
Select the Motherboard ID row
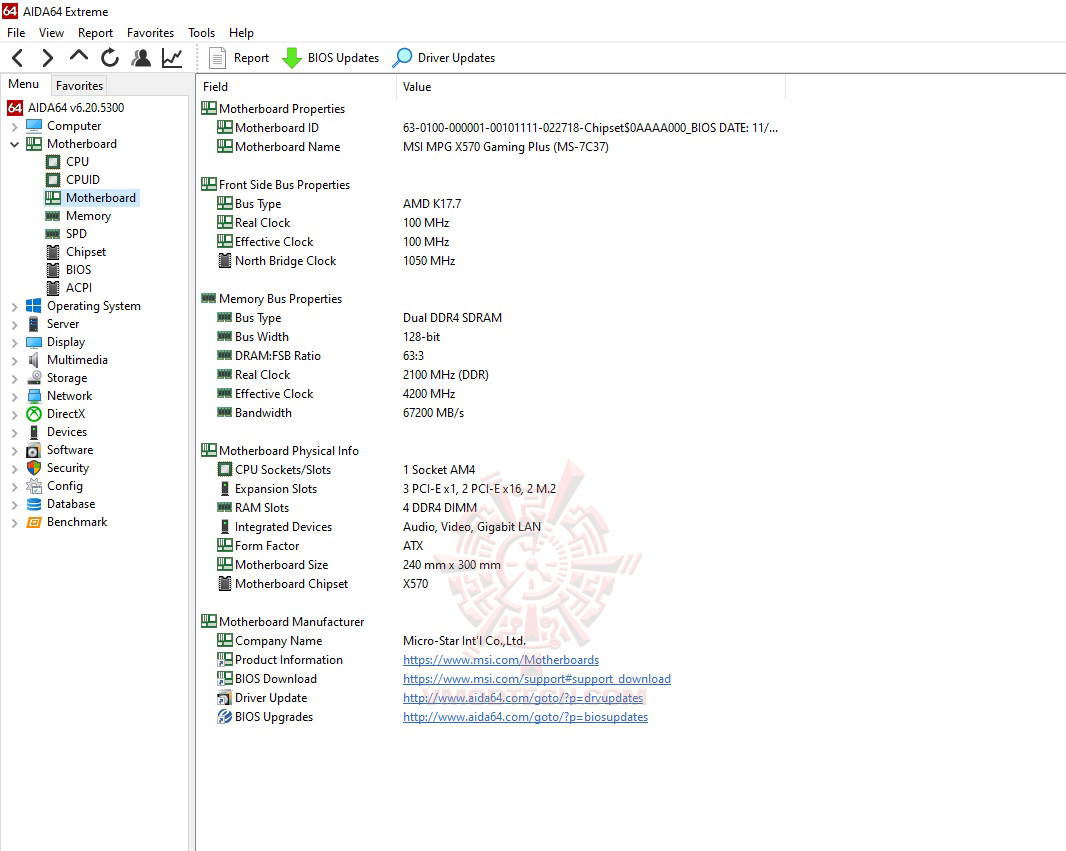pyautogui.click(x=489, y=128)
